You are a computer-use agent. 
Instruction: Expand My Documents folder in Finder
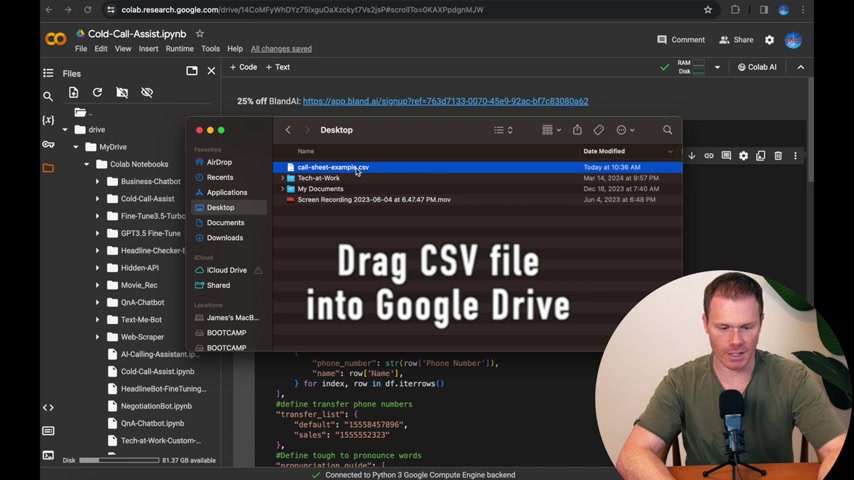[x=282, y=189]
